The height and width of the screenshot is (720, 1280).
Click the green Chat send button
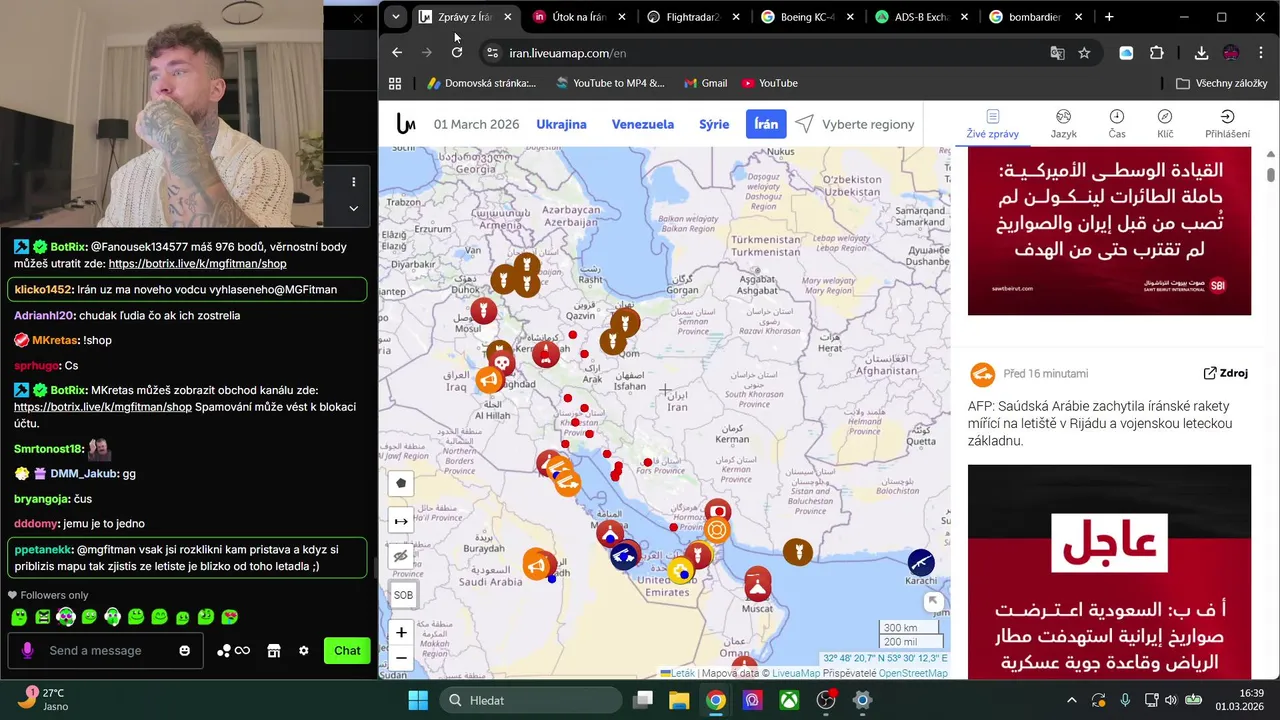click(x=347, y=650)
